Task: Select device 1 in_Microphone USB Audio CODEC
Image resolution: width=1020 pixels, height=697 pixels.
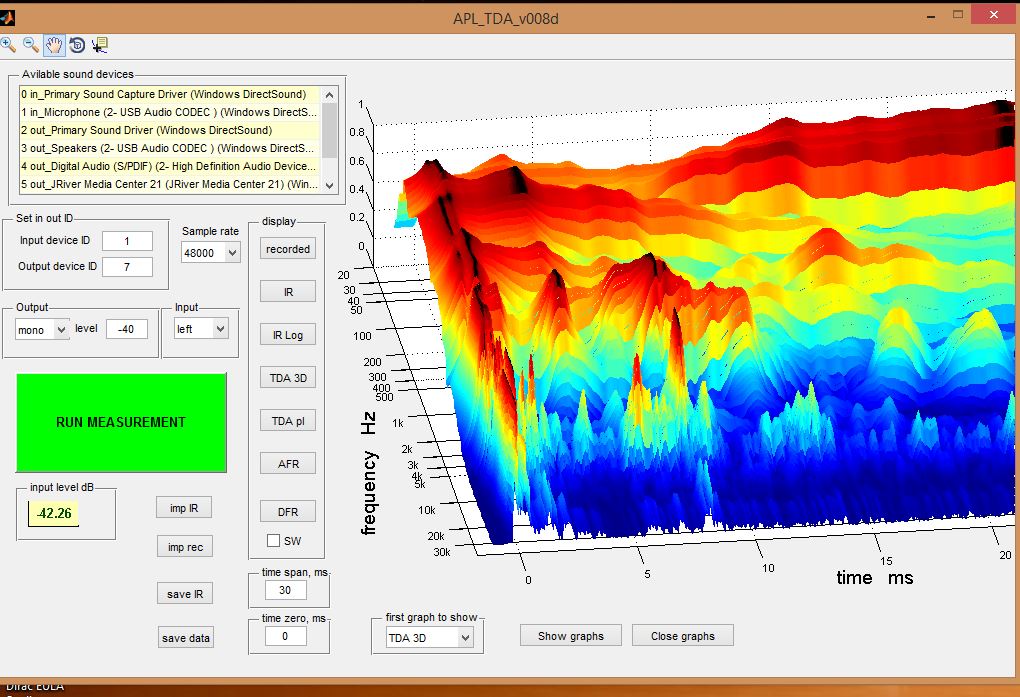Action: click(169, 112)
